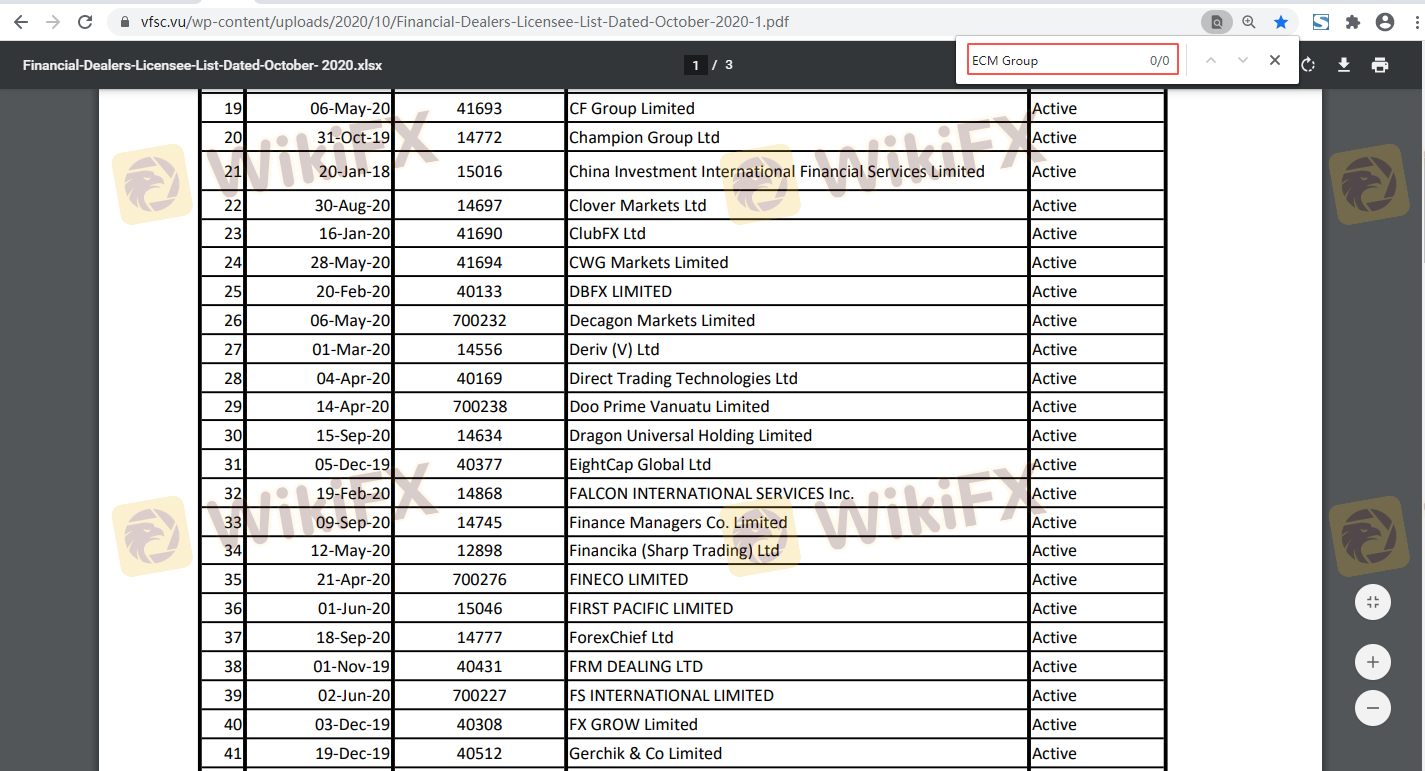The image size is (1425, 771).
Task: View site security info via lock icon
Action: 124,21
